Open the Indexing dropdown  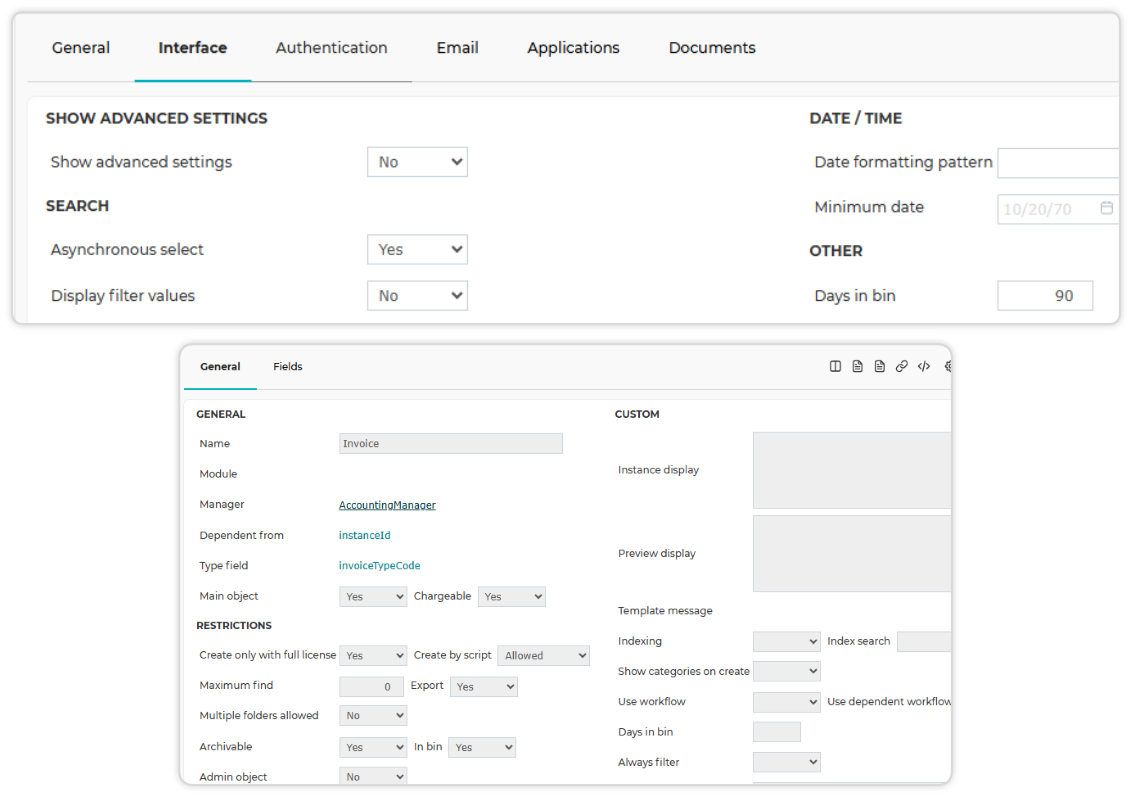tap(787, 641)
